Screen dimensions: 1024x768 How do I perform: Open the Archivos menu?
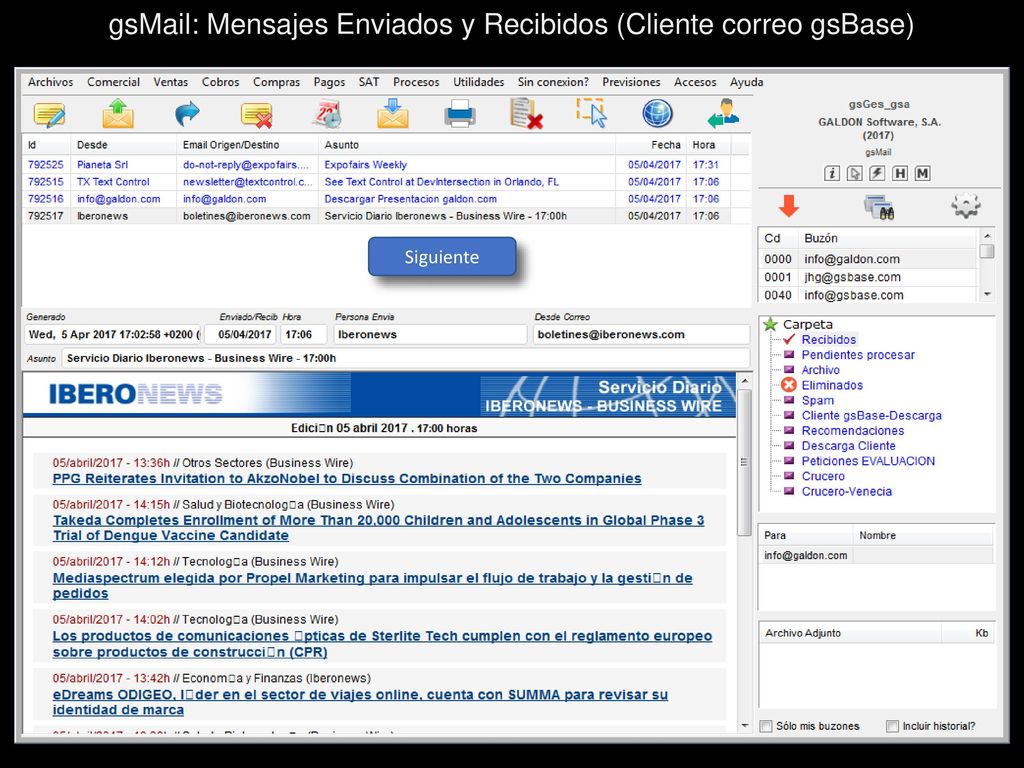(50, 82)
